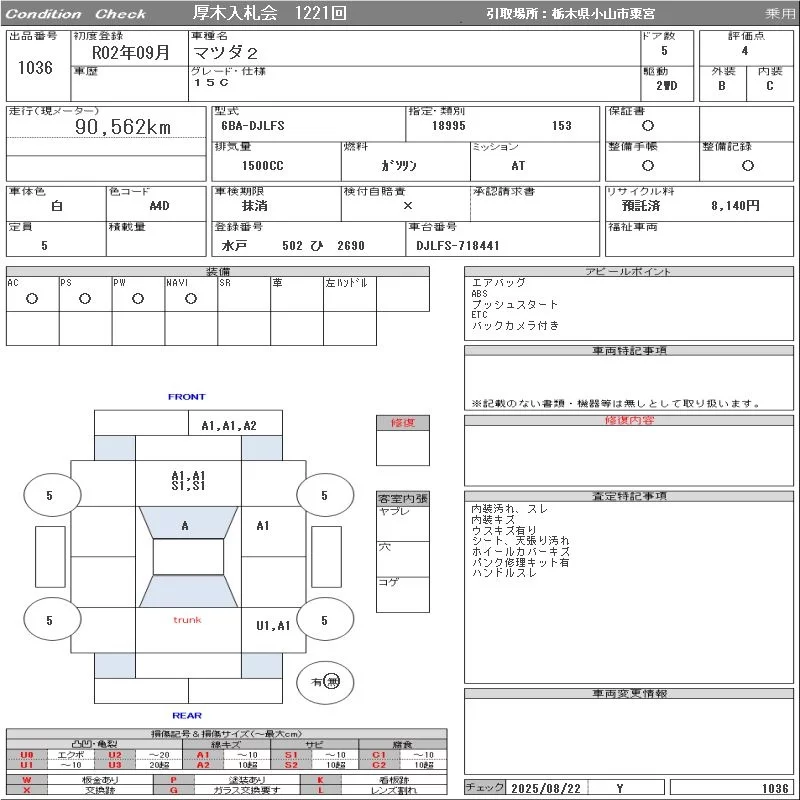This screenshot has height=800, width=800.
Task: Click the circle under PW equipment
Action: point(138,299)
